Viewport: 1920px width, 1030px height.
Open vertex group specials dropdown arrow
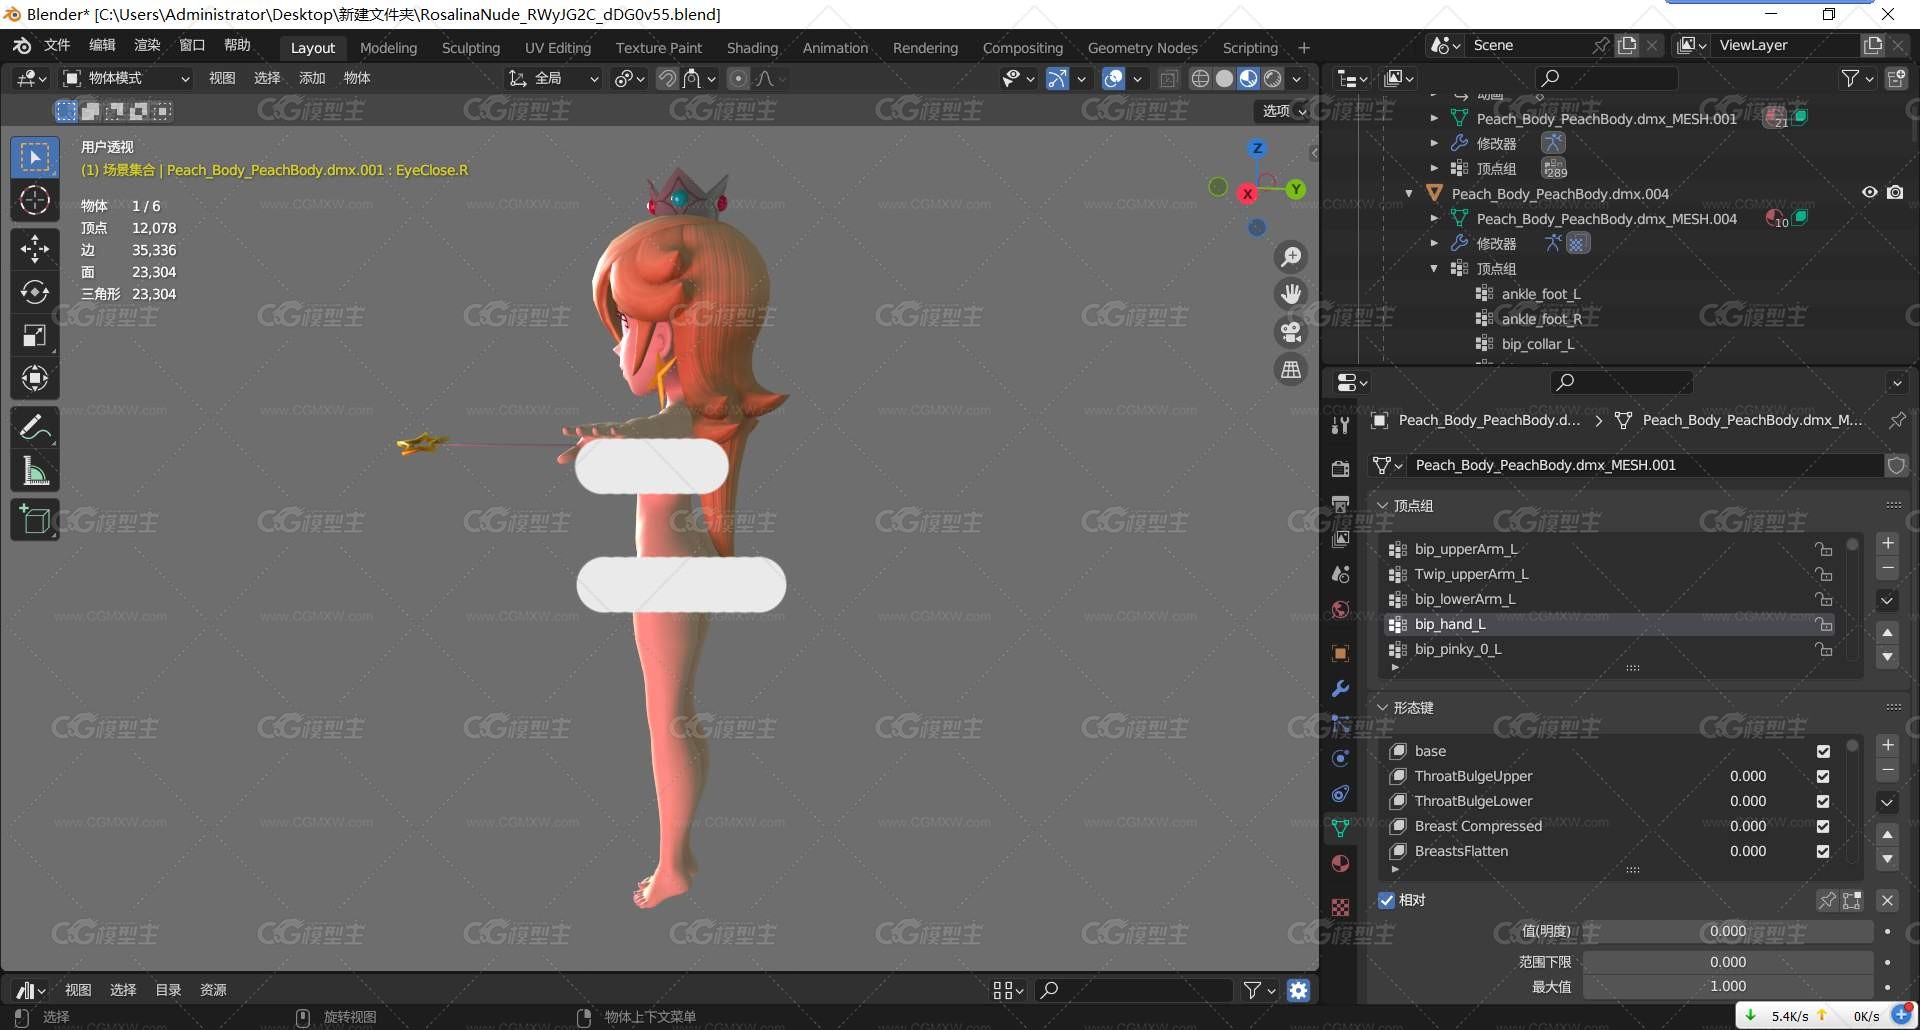click(1887, 601)
